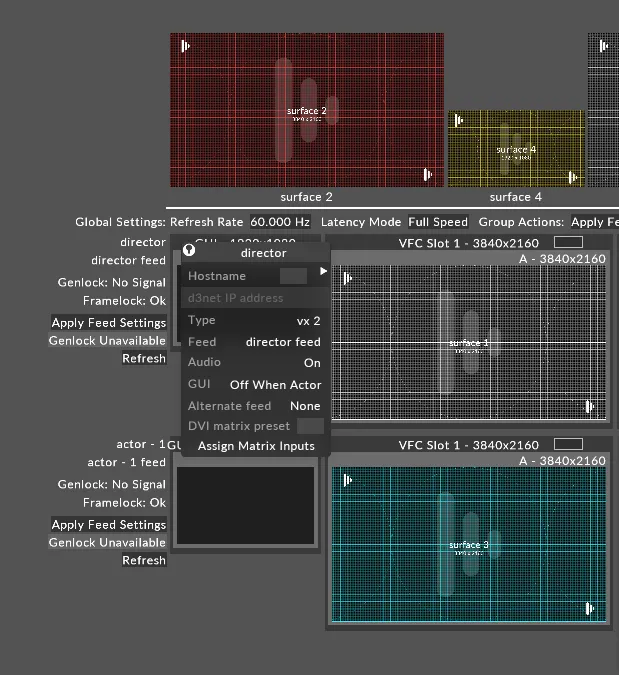This screenshot has width=619, height=675.
Task: Click the disguise logo on surface 2 top-left
Action: (183, 45)
